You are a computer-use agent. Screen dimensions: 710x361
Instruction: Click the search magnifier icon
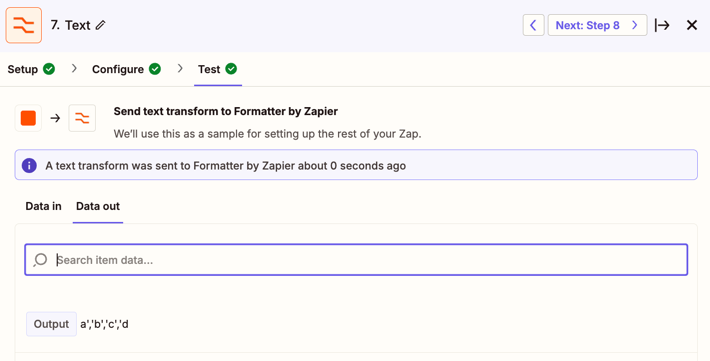coord(40,260)
